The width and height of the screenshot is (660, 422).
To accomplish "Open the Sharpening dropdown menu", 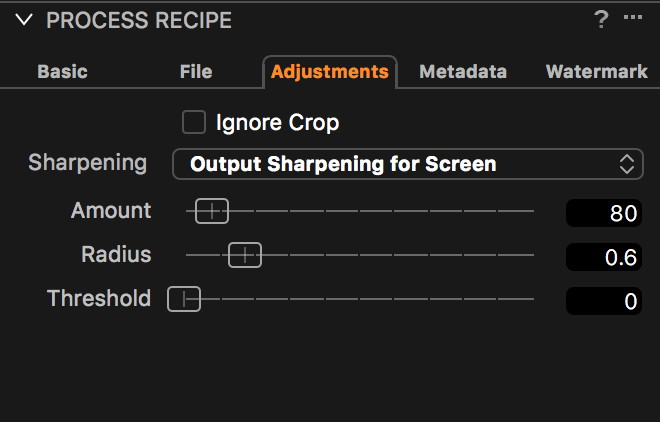I will (407, 164).
